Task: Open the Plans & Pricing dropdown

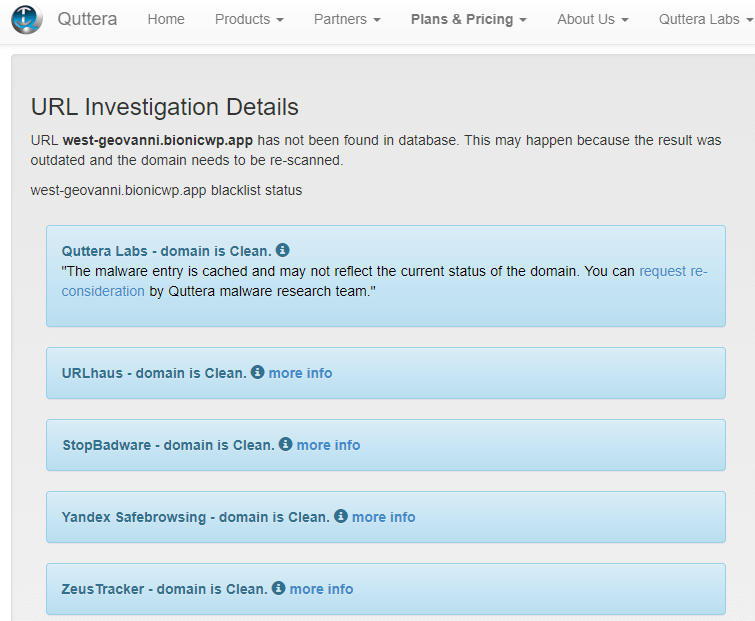Action: click(469, 19)
